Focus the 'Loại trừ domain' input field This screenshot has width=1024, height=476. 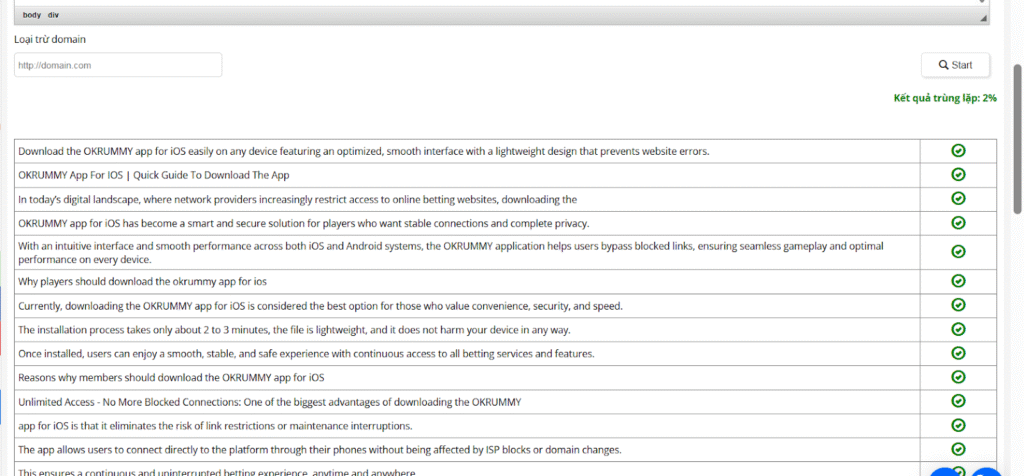(118, 65)
